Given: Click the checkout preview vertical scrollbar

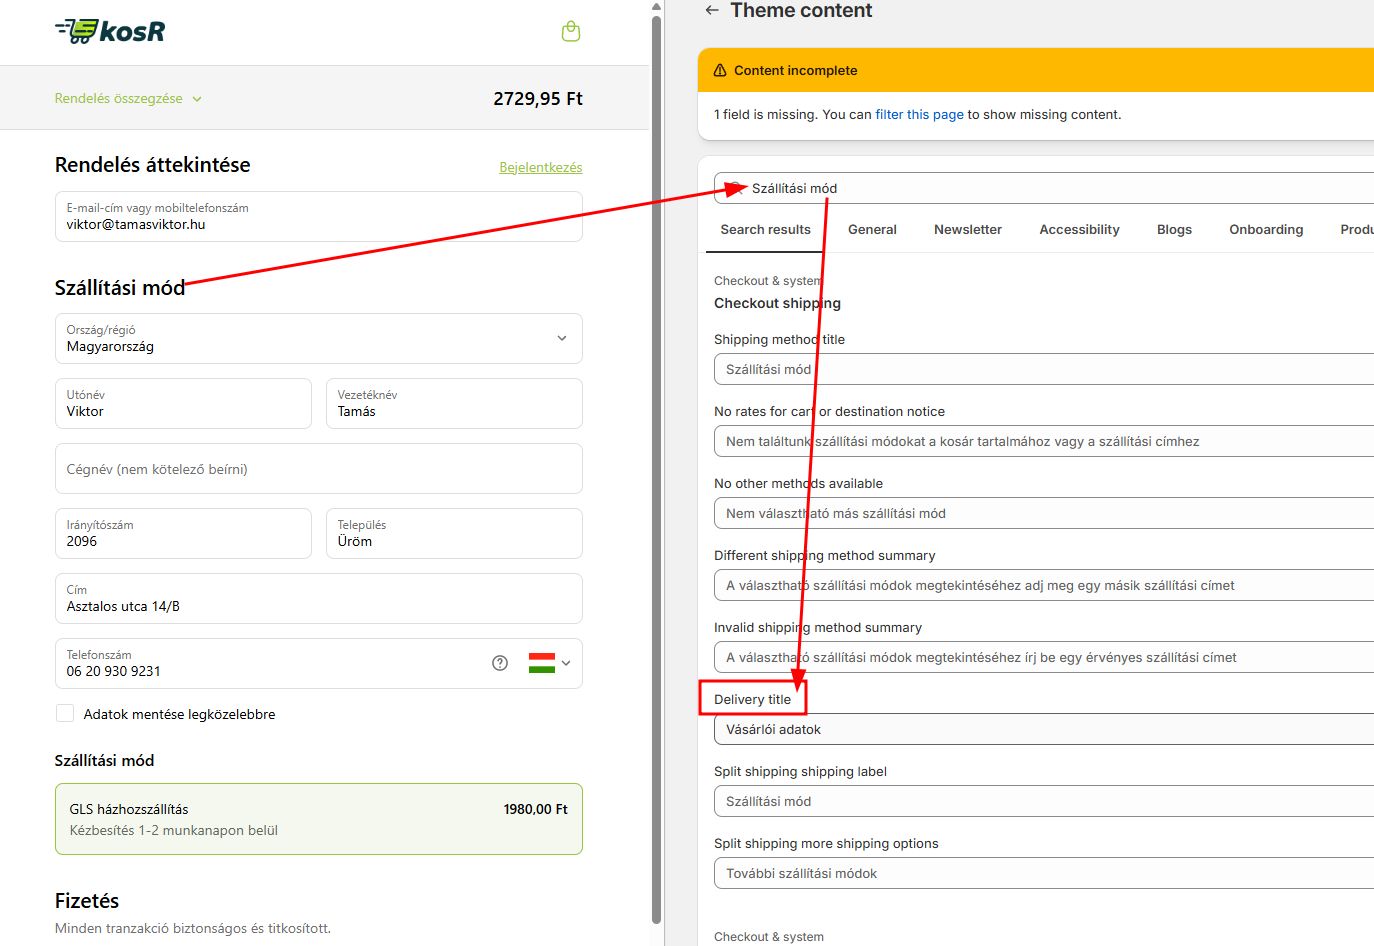Looking at the screenshot, I should [656, 470].
